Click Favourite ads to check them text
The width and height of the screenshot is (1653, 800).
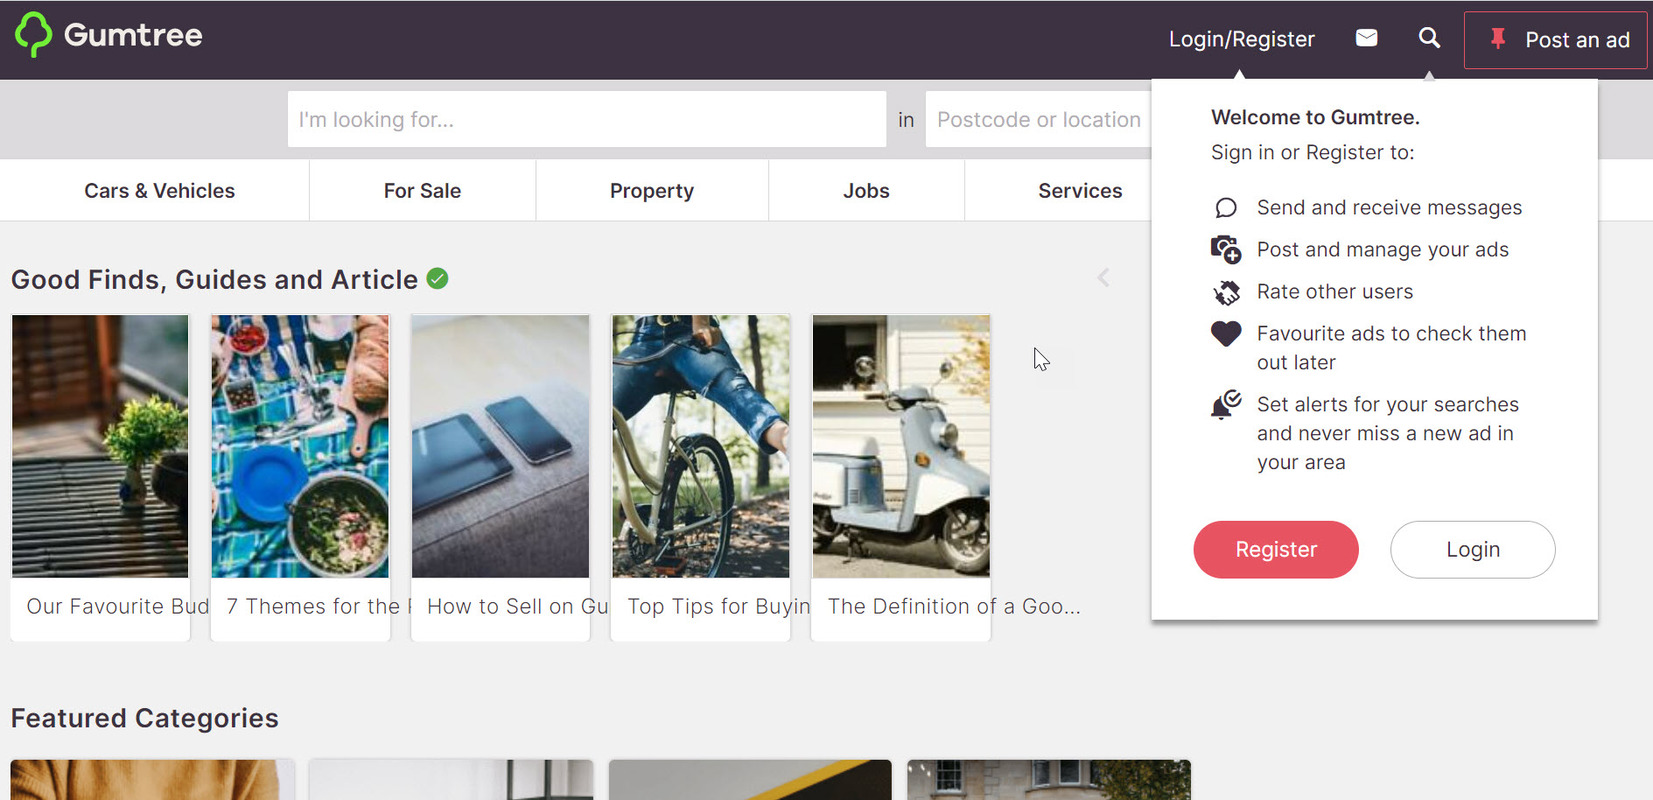pyautogui.click(x=1391, y=333)
